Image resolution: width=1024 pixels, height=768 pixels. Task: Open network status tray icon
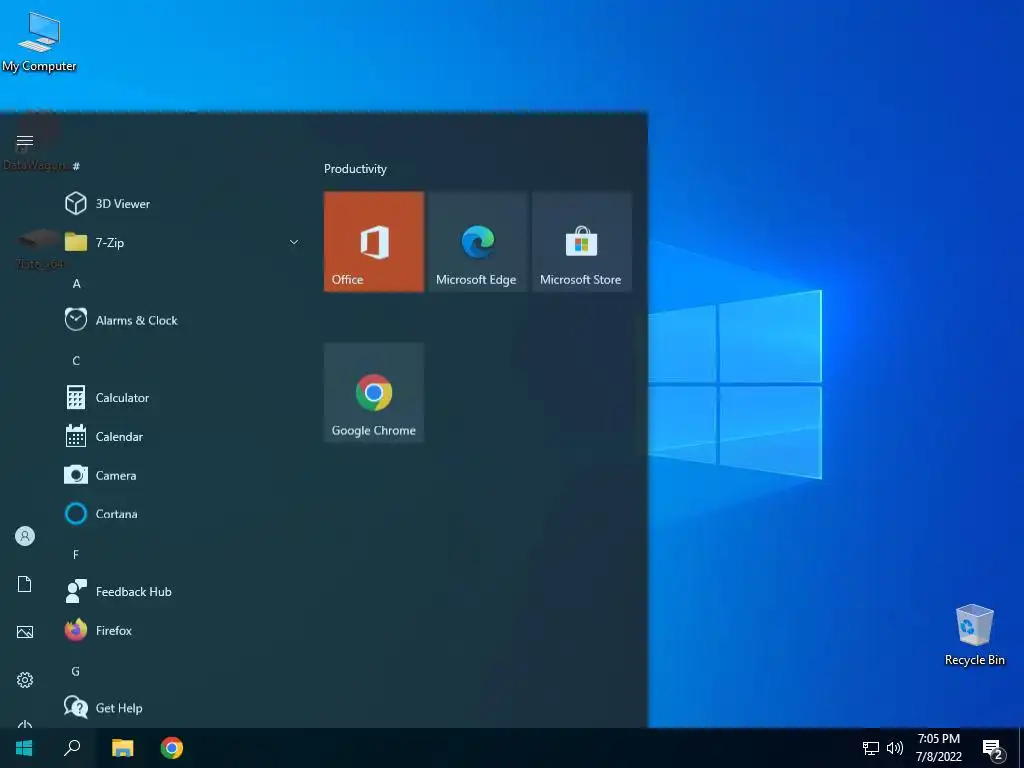[871, 748]
